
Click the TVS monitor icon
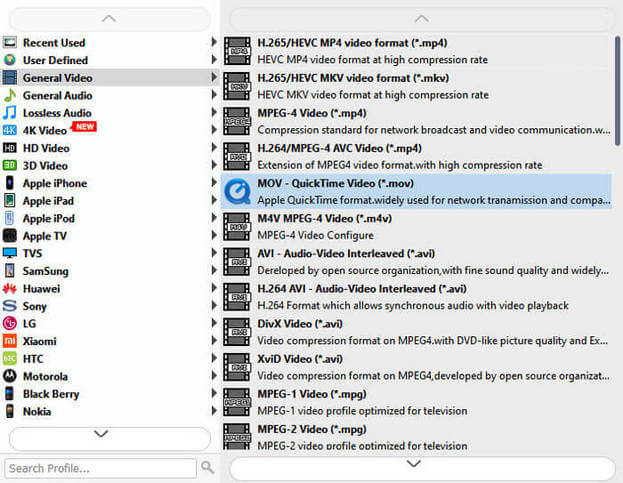[x=10, y=253]
